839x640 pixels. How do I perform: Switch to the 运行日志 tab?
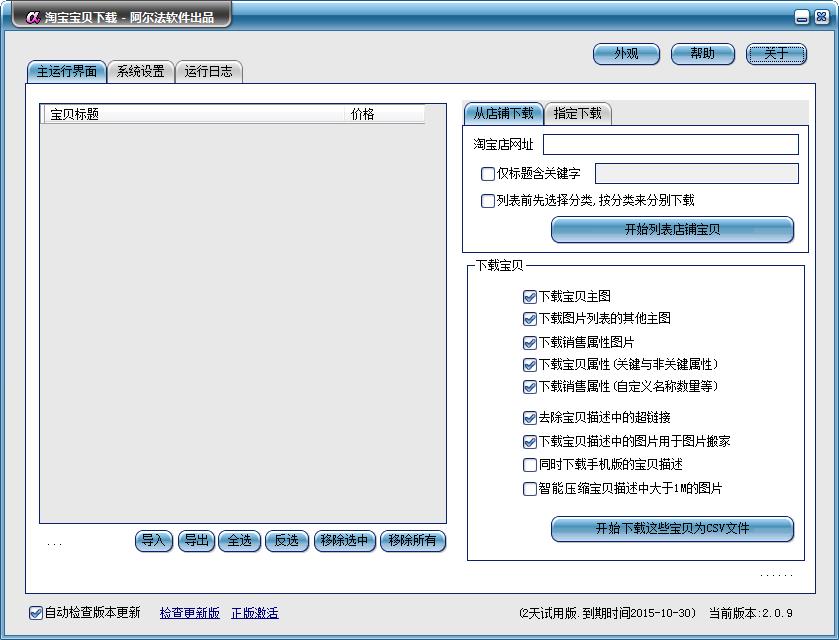pos(209,72)
